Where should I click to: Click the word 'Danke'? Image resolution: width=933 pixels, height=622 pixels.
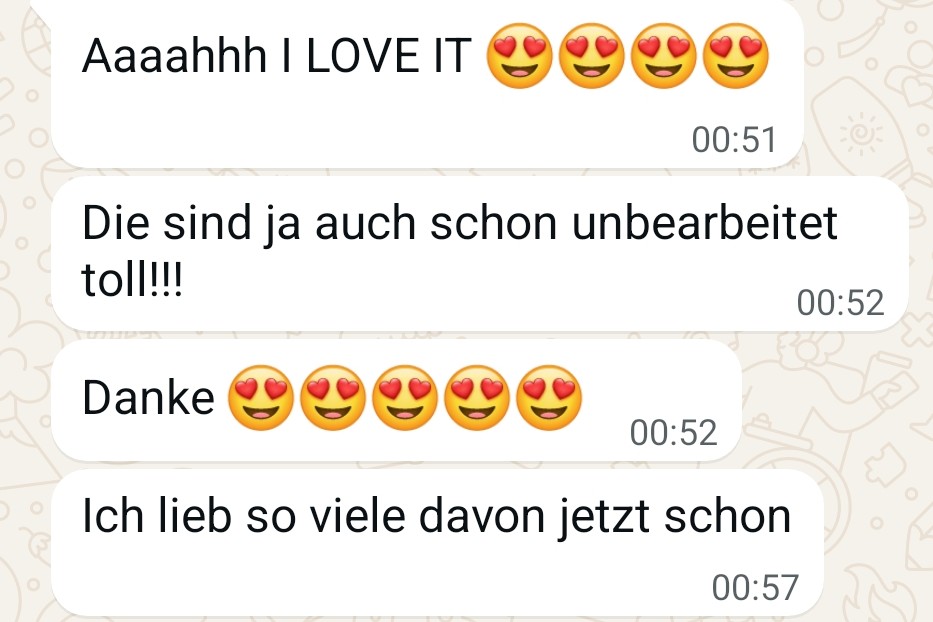[x=148, y=398]
